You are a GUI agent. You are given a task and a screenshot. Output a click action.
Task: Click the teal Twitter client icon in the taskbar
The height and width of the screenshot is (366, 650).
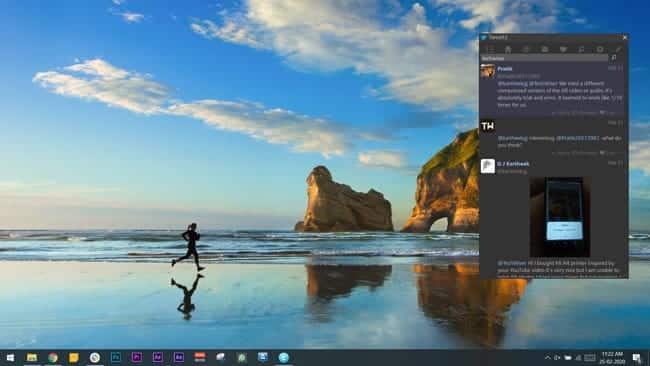coord(284,357)
